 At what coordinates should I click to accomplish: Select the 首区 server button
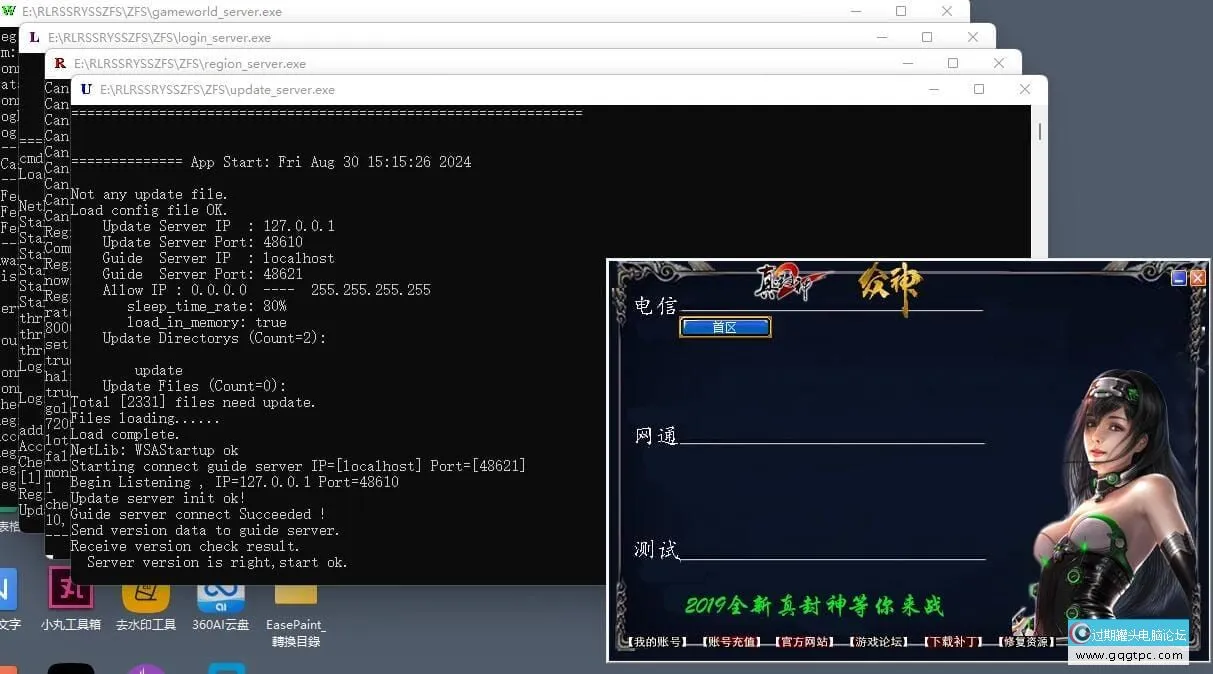pos(725,327)
